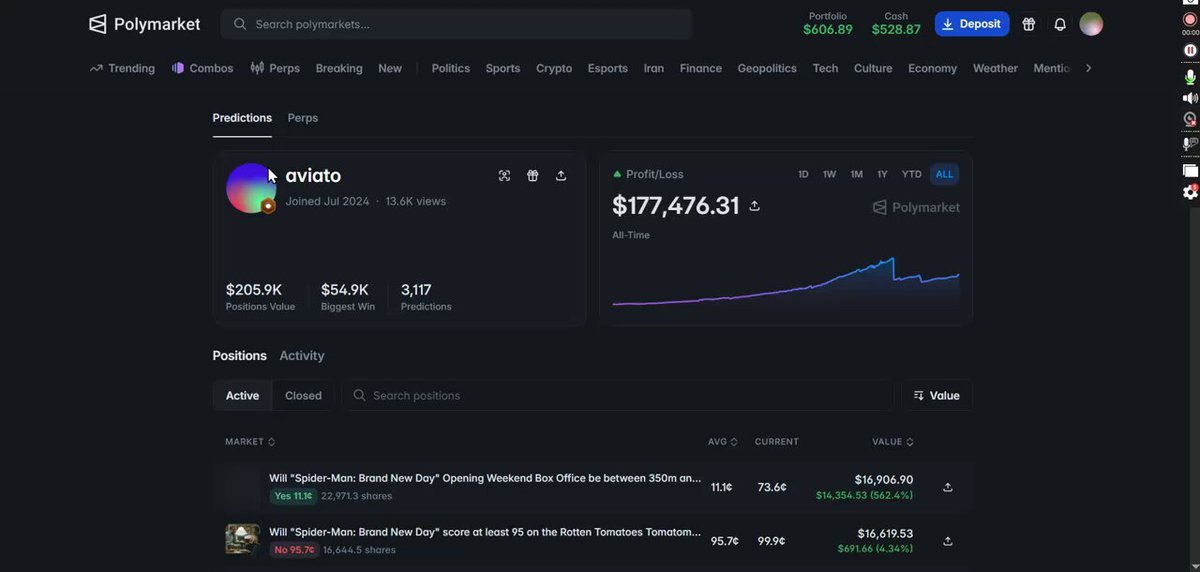The width and height of the screenshot is (1200, 572).
Task: Click the gift icon on aviato profile
Action: pyautogui.click(x=533, y=176)
